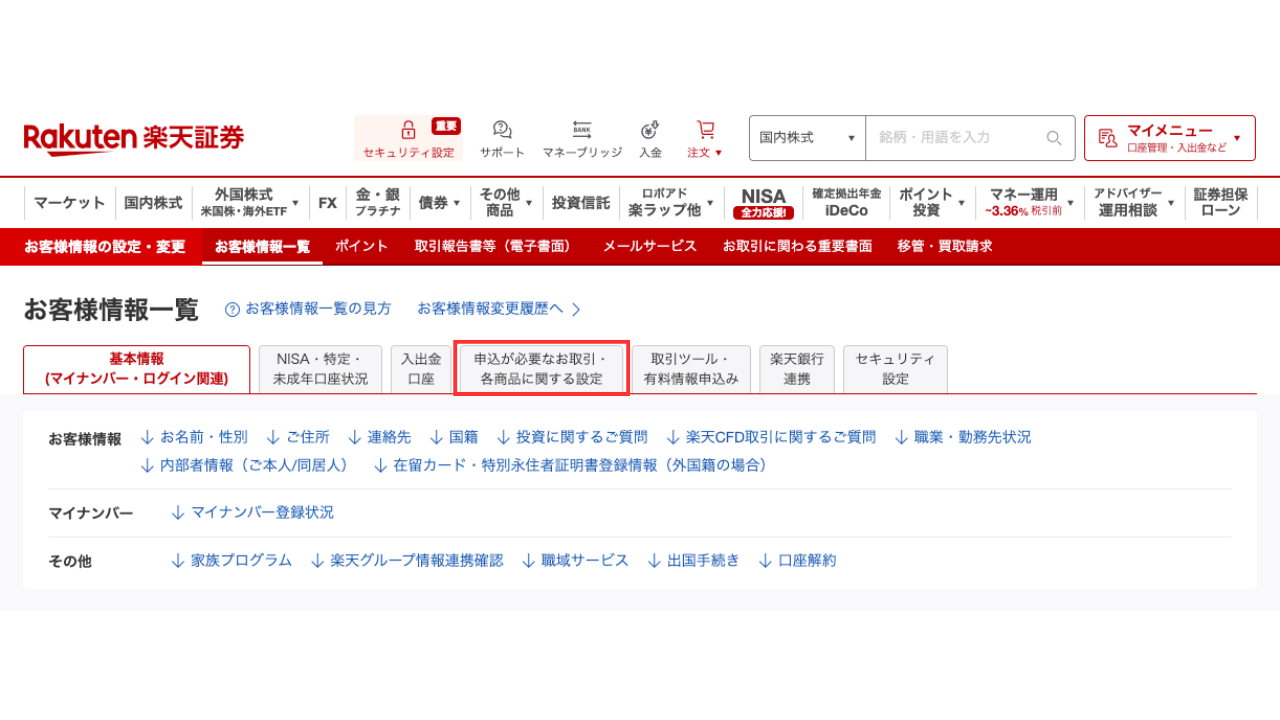Open the お客様情報変更履歴へ link

pyautogui.click(x=498, y=309)
